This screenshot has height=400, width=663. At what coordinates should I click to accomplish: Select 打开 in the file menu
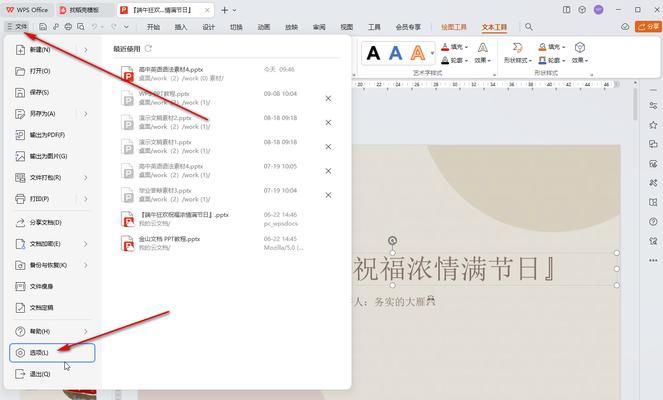point(40,71)
